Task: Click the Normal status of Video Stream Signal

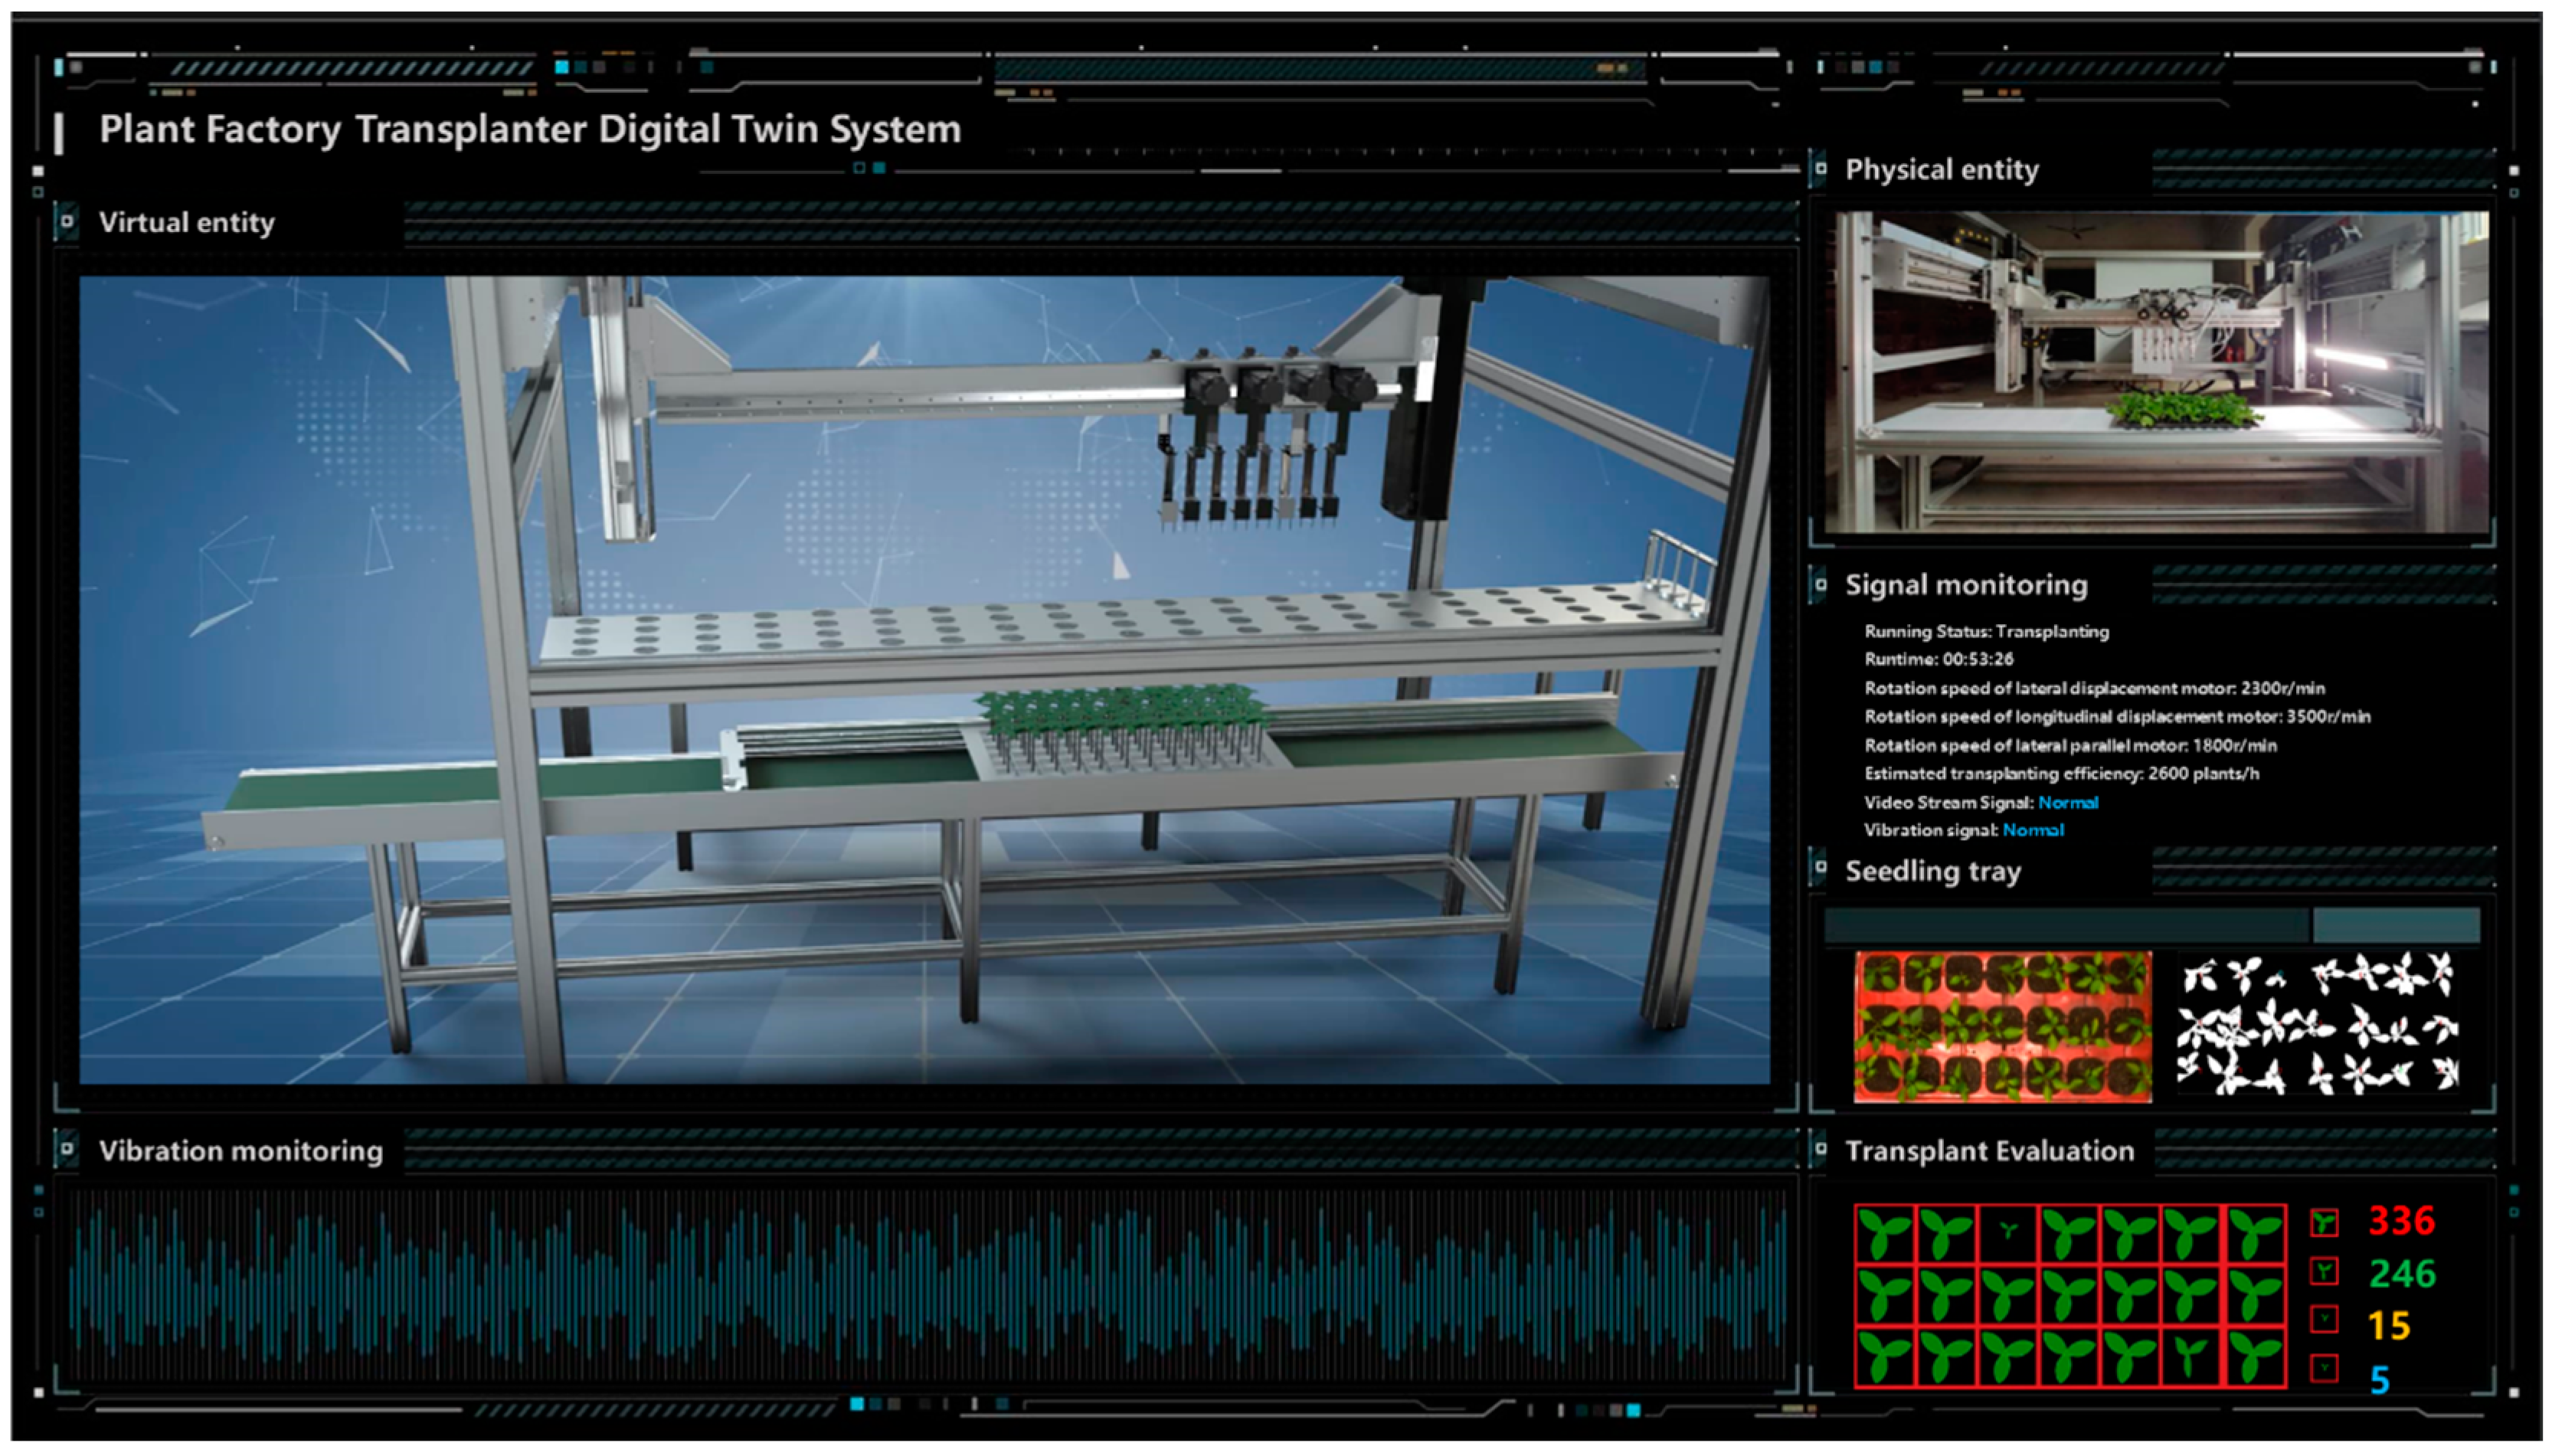Action: 2067,802
